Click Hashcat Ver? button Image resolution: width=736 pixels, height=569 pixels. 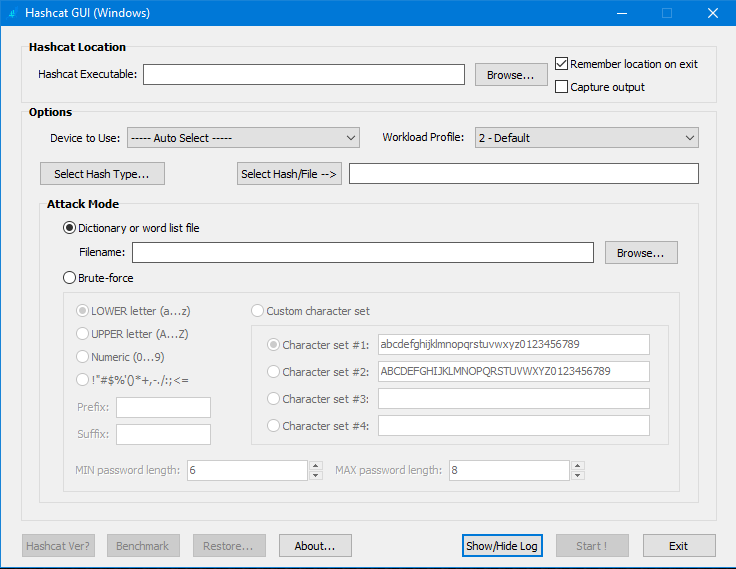coord(58,546)
